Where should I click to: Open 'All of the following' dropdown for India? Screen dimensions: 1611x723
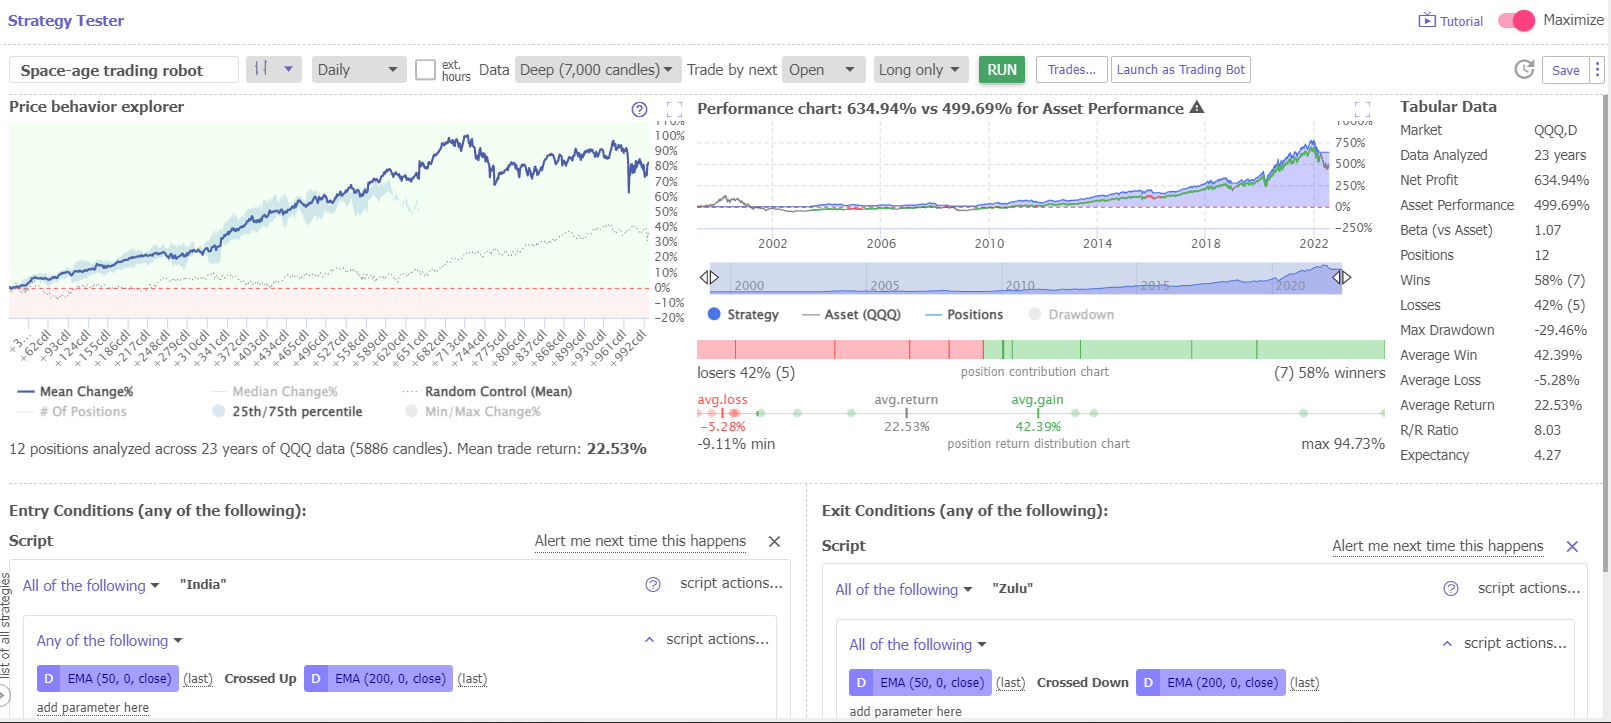point(91,586)
